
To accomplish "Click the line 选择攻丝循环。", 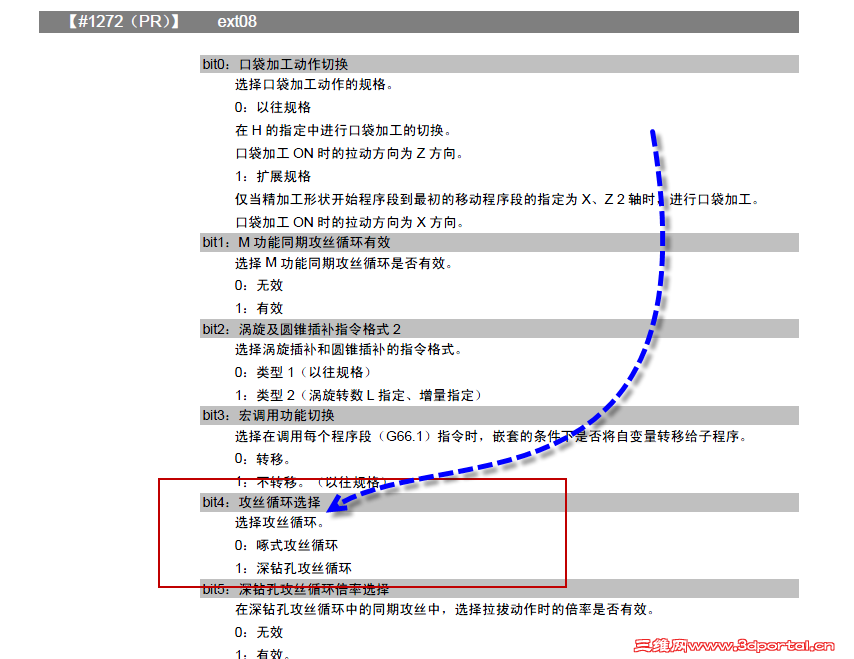I will tap(279, 522).
